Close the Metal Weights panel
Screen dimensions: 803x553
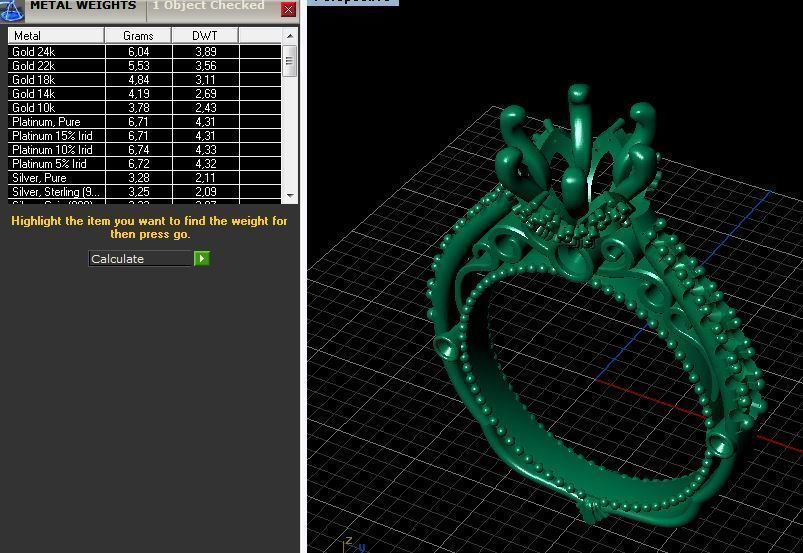click(288, 10)
